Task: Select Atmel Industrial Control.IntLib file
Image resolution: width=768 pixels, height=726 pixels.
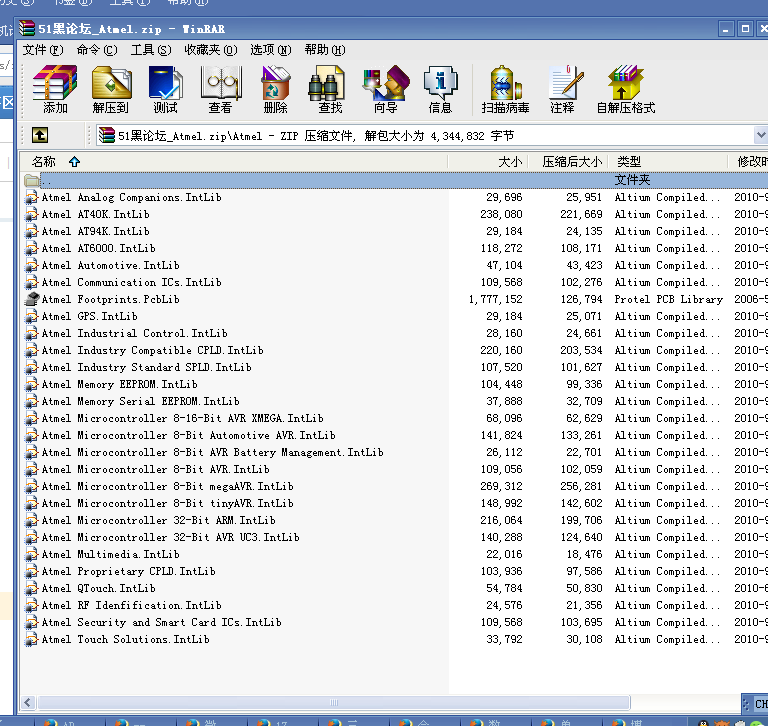Action: pyautogui.click(x=134, y=333)
